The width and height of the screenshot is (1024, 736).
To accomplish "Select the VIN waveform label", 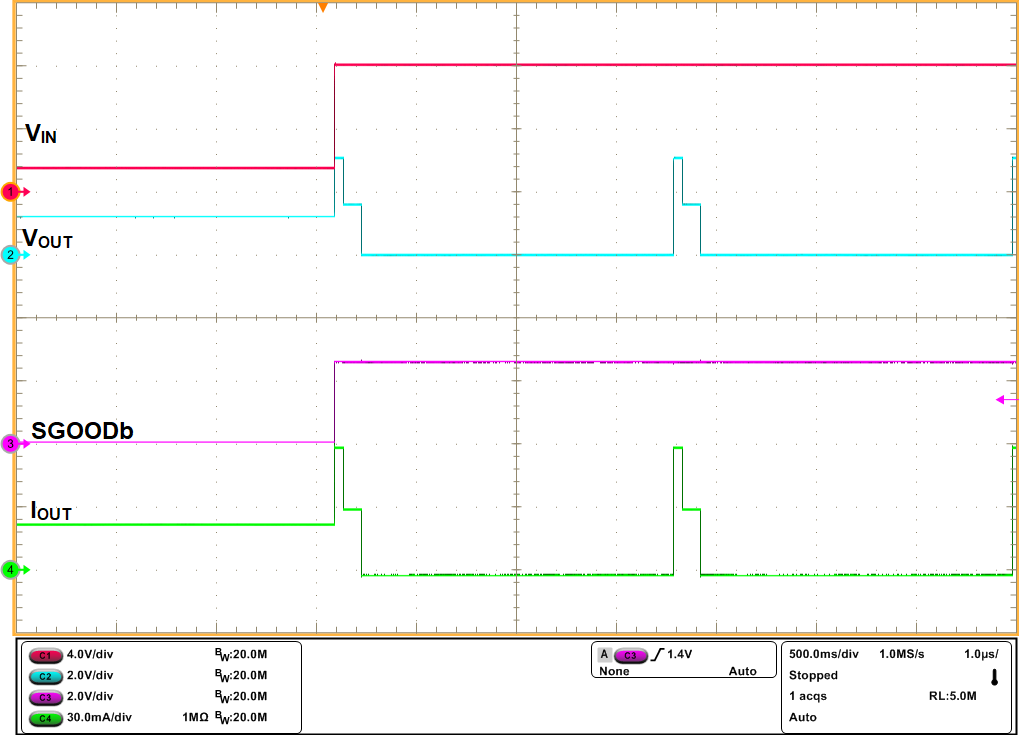I will pyautogui.click(x=42, y=132).
